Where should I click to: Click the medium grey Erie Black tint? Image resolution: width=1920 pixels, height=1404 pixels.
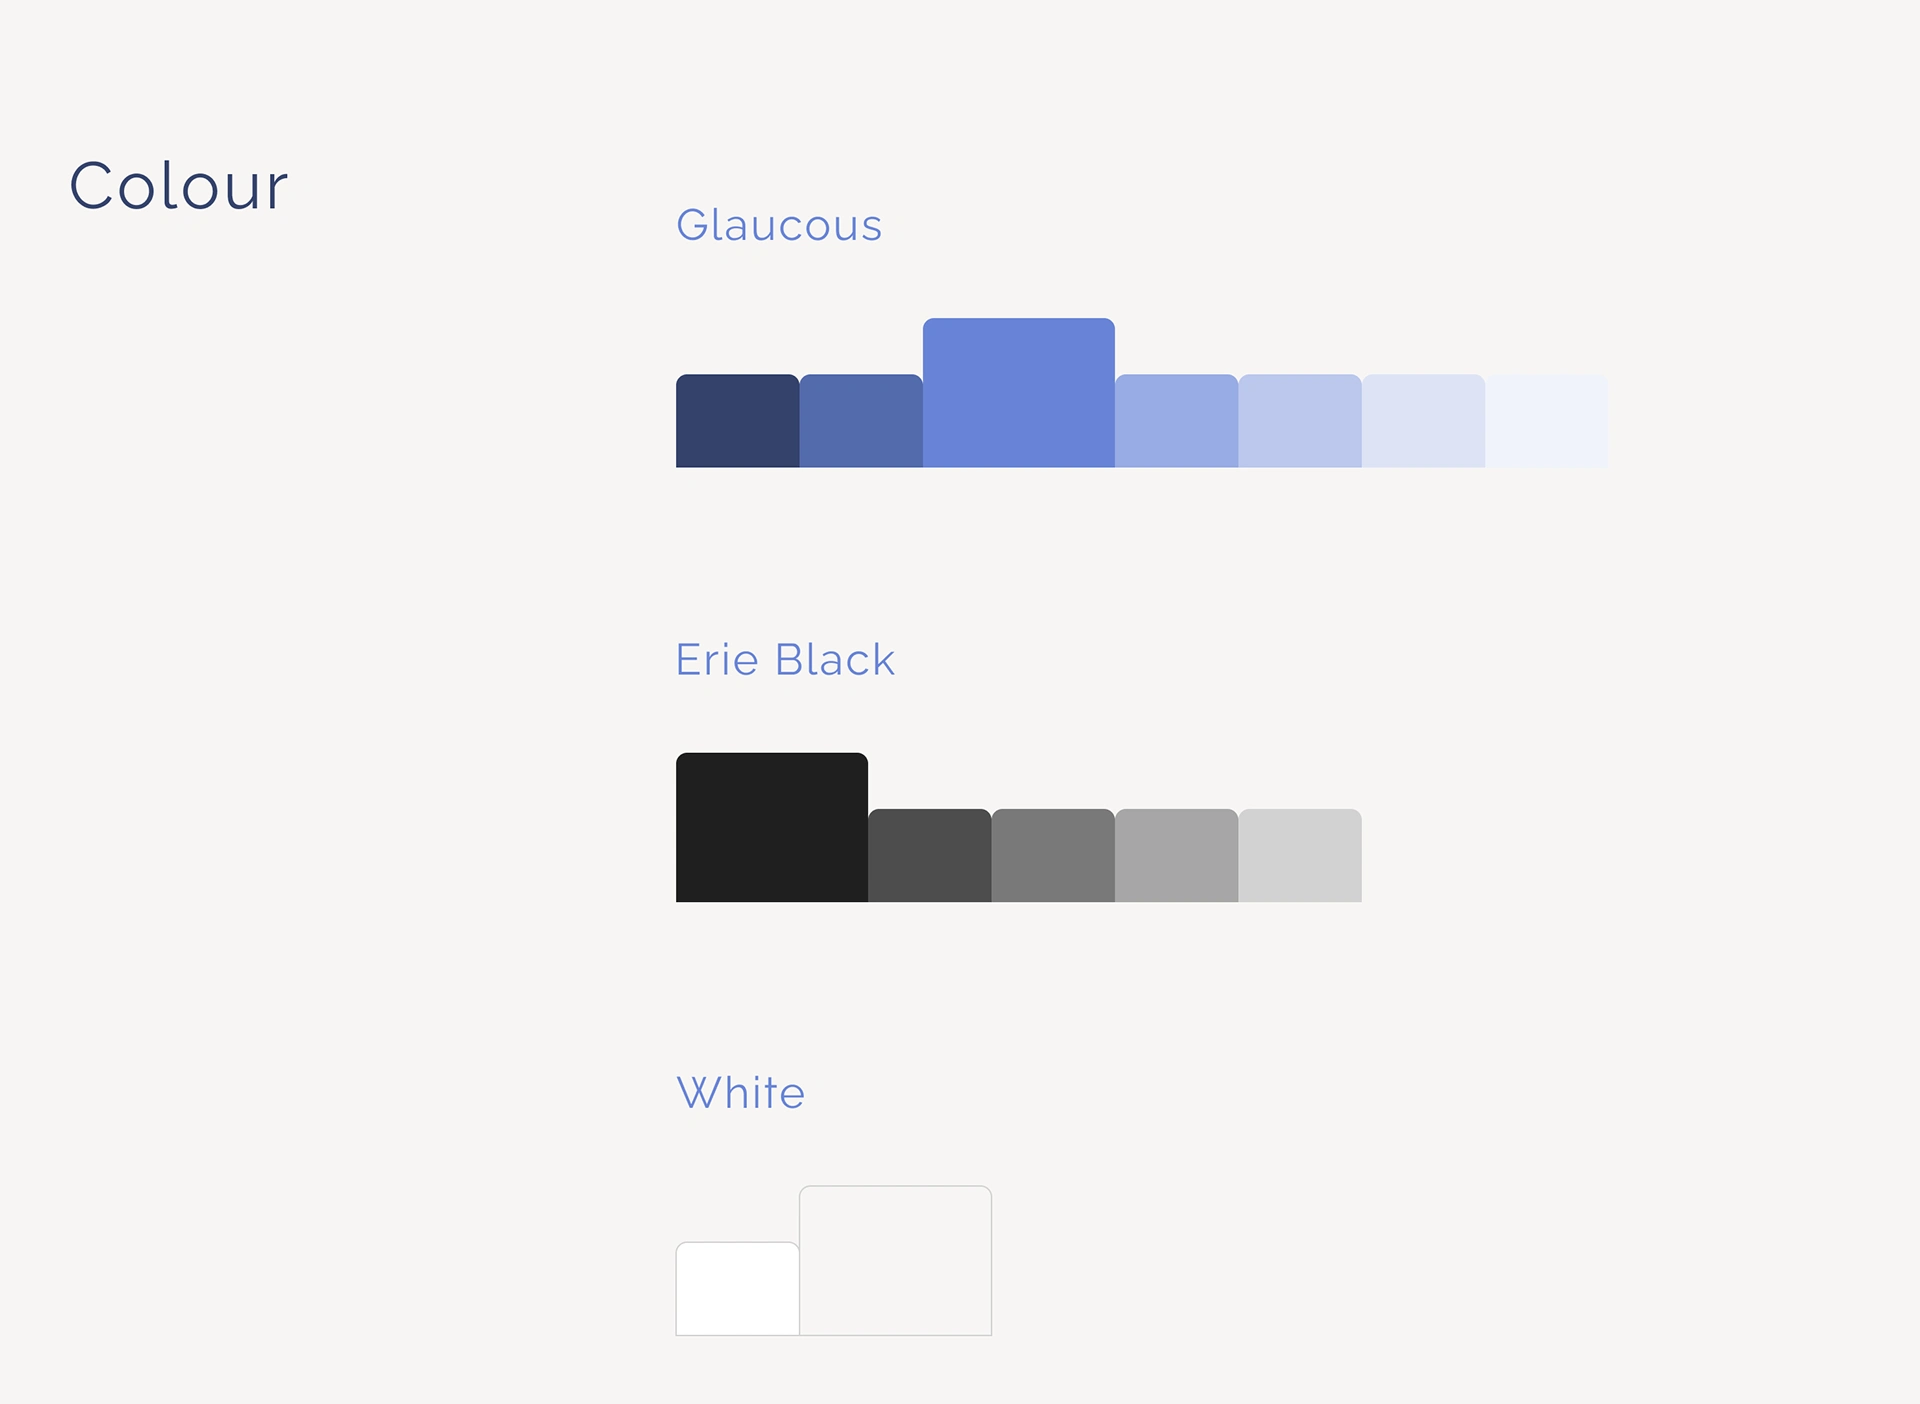tap(1053, 856)
